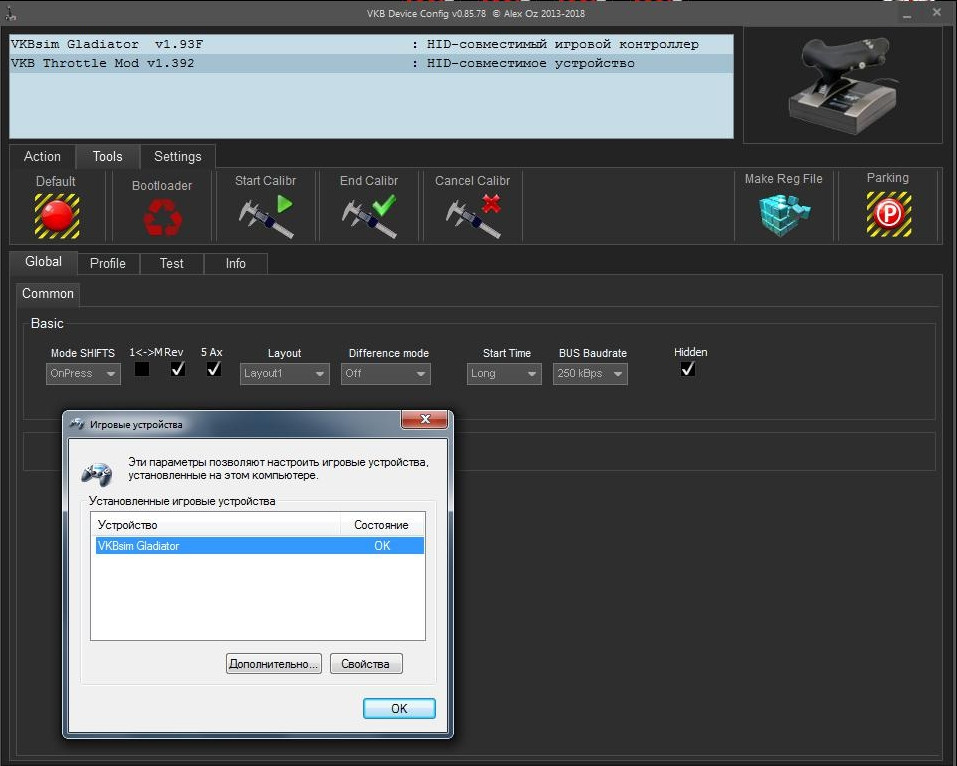
Task: Launch the Bootloader recycle icon
Action: pyautogui.click(x=162, y=218)
